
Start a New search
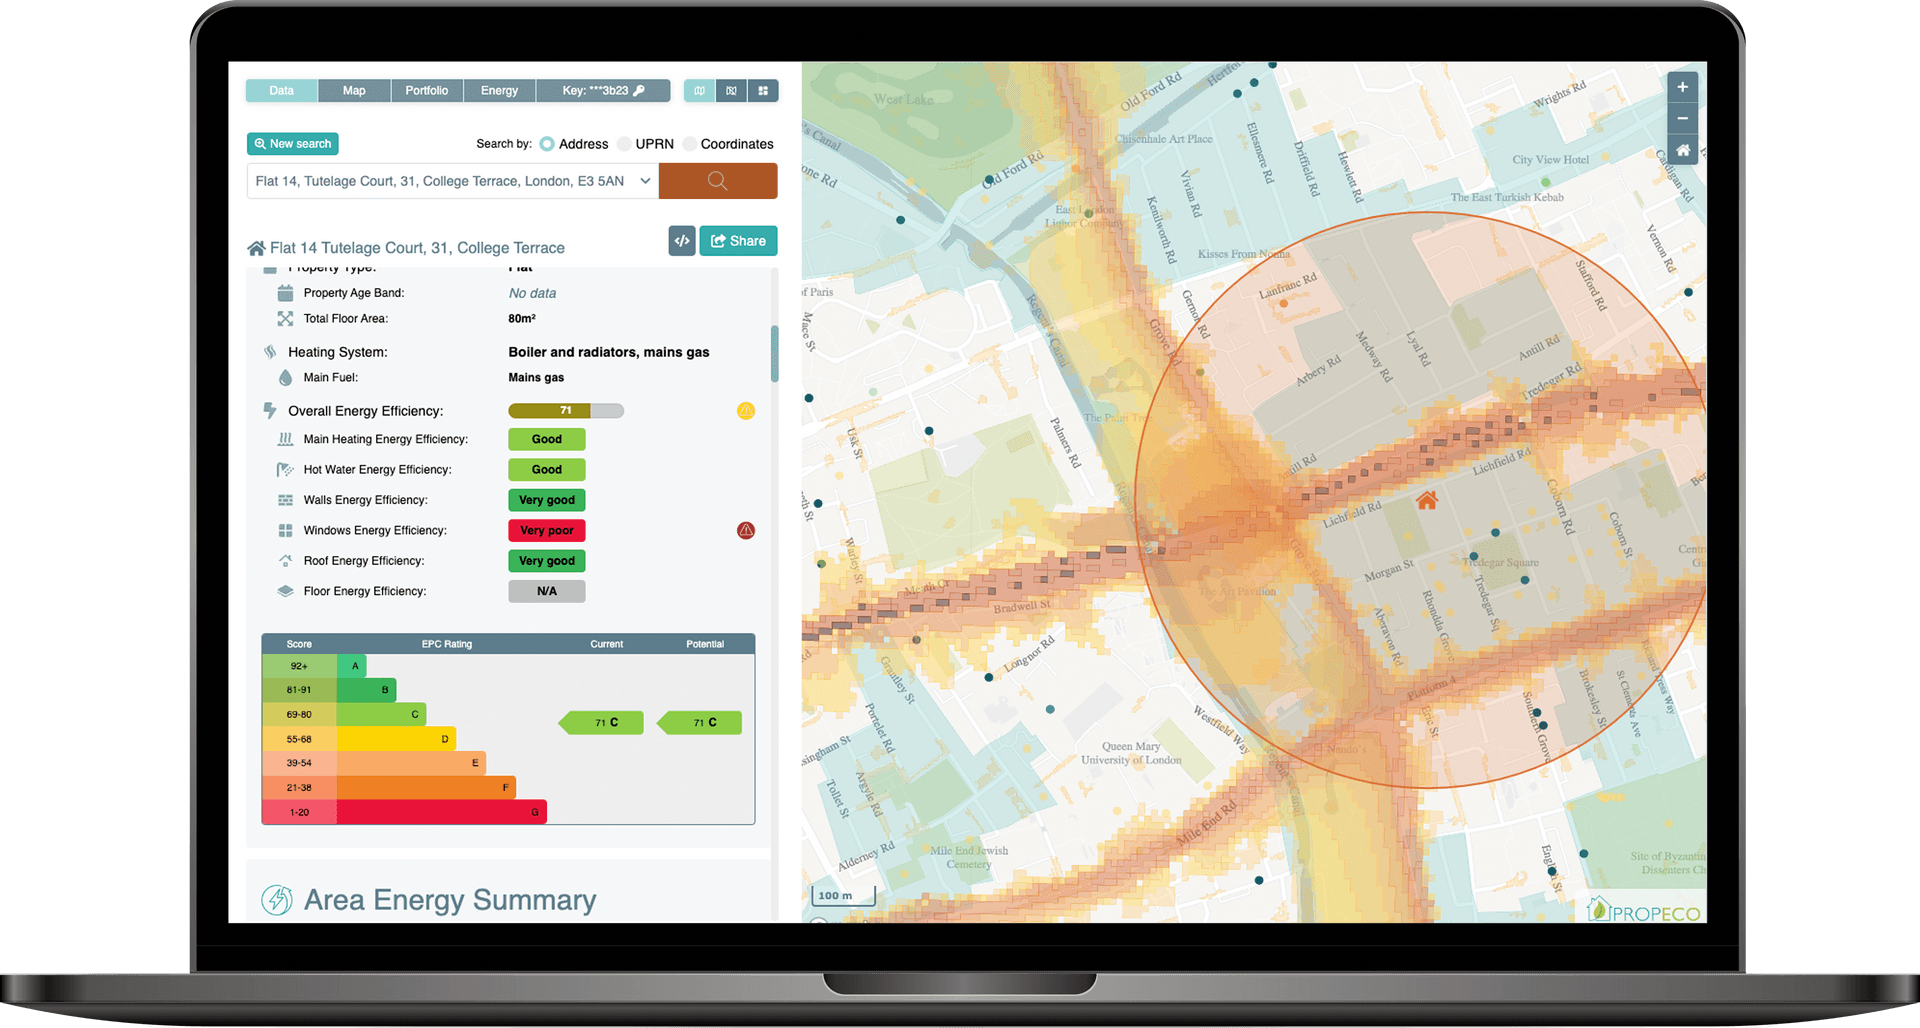pyautogui.click(x=293, y=144)
